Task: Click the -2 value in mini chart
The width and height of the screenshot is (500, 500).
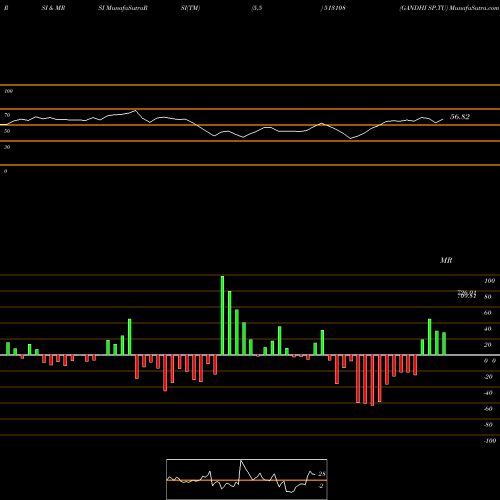Action: click(321, 486)
